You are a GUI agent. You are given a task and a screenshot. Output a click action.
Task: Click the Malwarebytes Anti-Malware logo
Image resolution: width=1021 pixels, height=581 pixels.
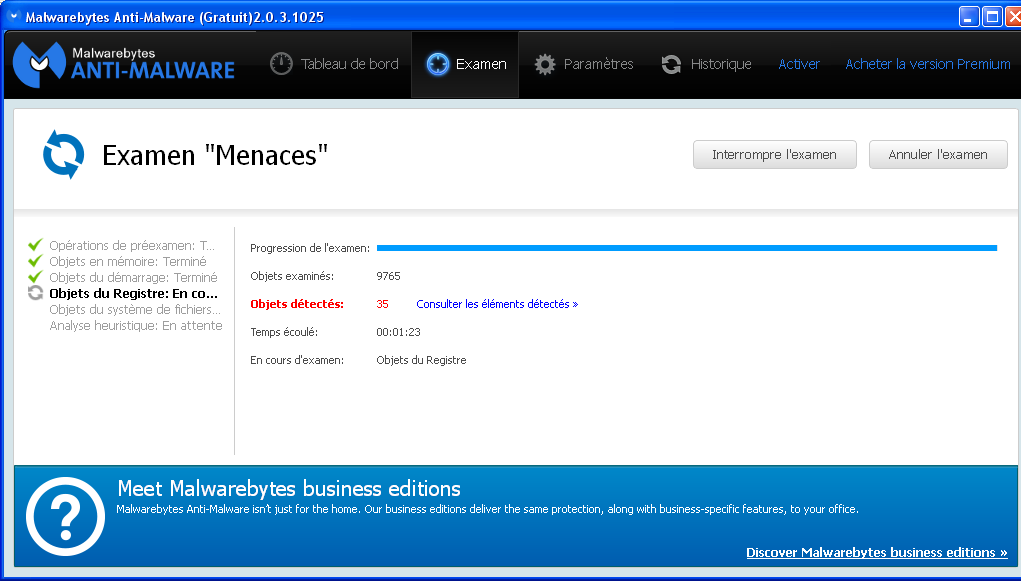click(x=124, y=64)
